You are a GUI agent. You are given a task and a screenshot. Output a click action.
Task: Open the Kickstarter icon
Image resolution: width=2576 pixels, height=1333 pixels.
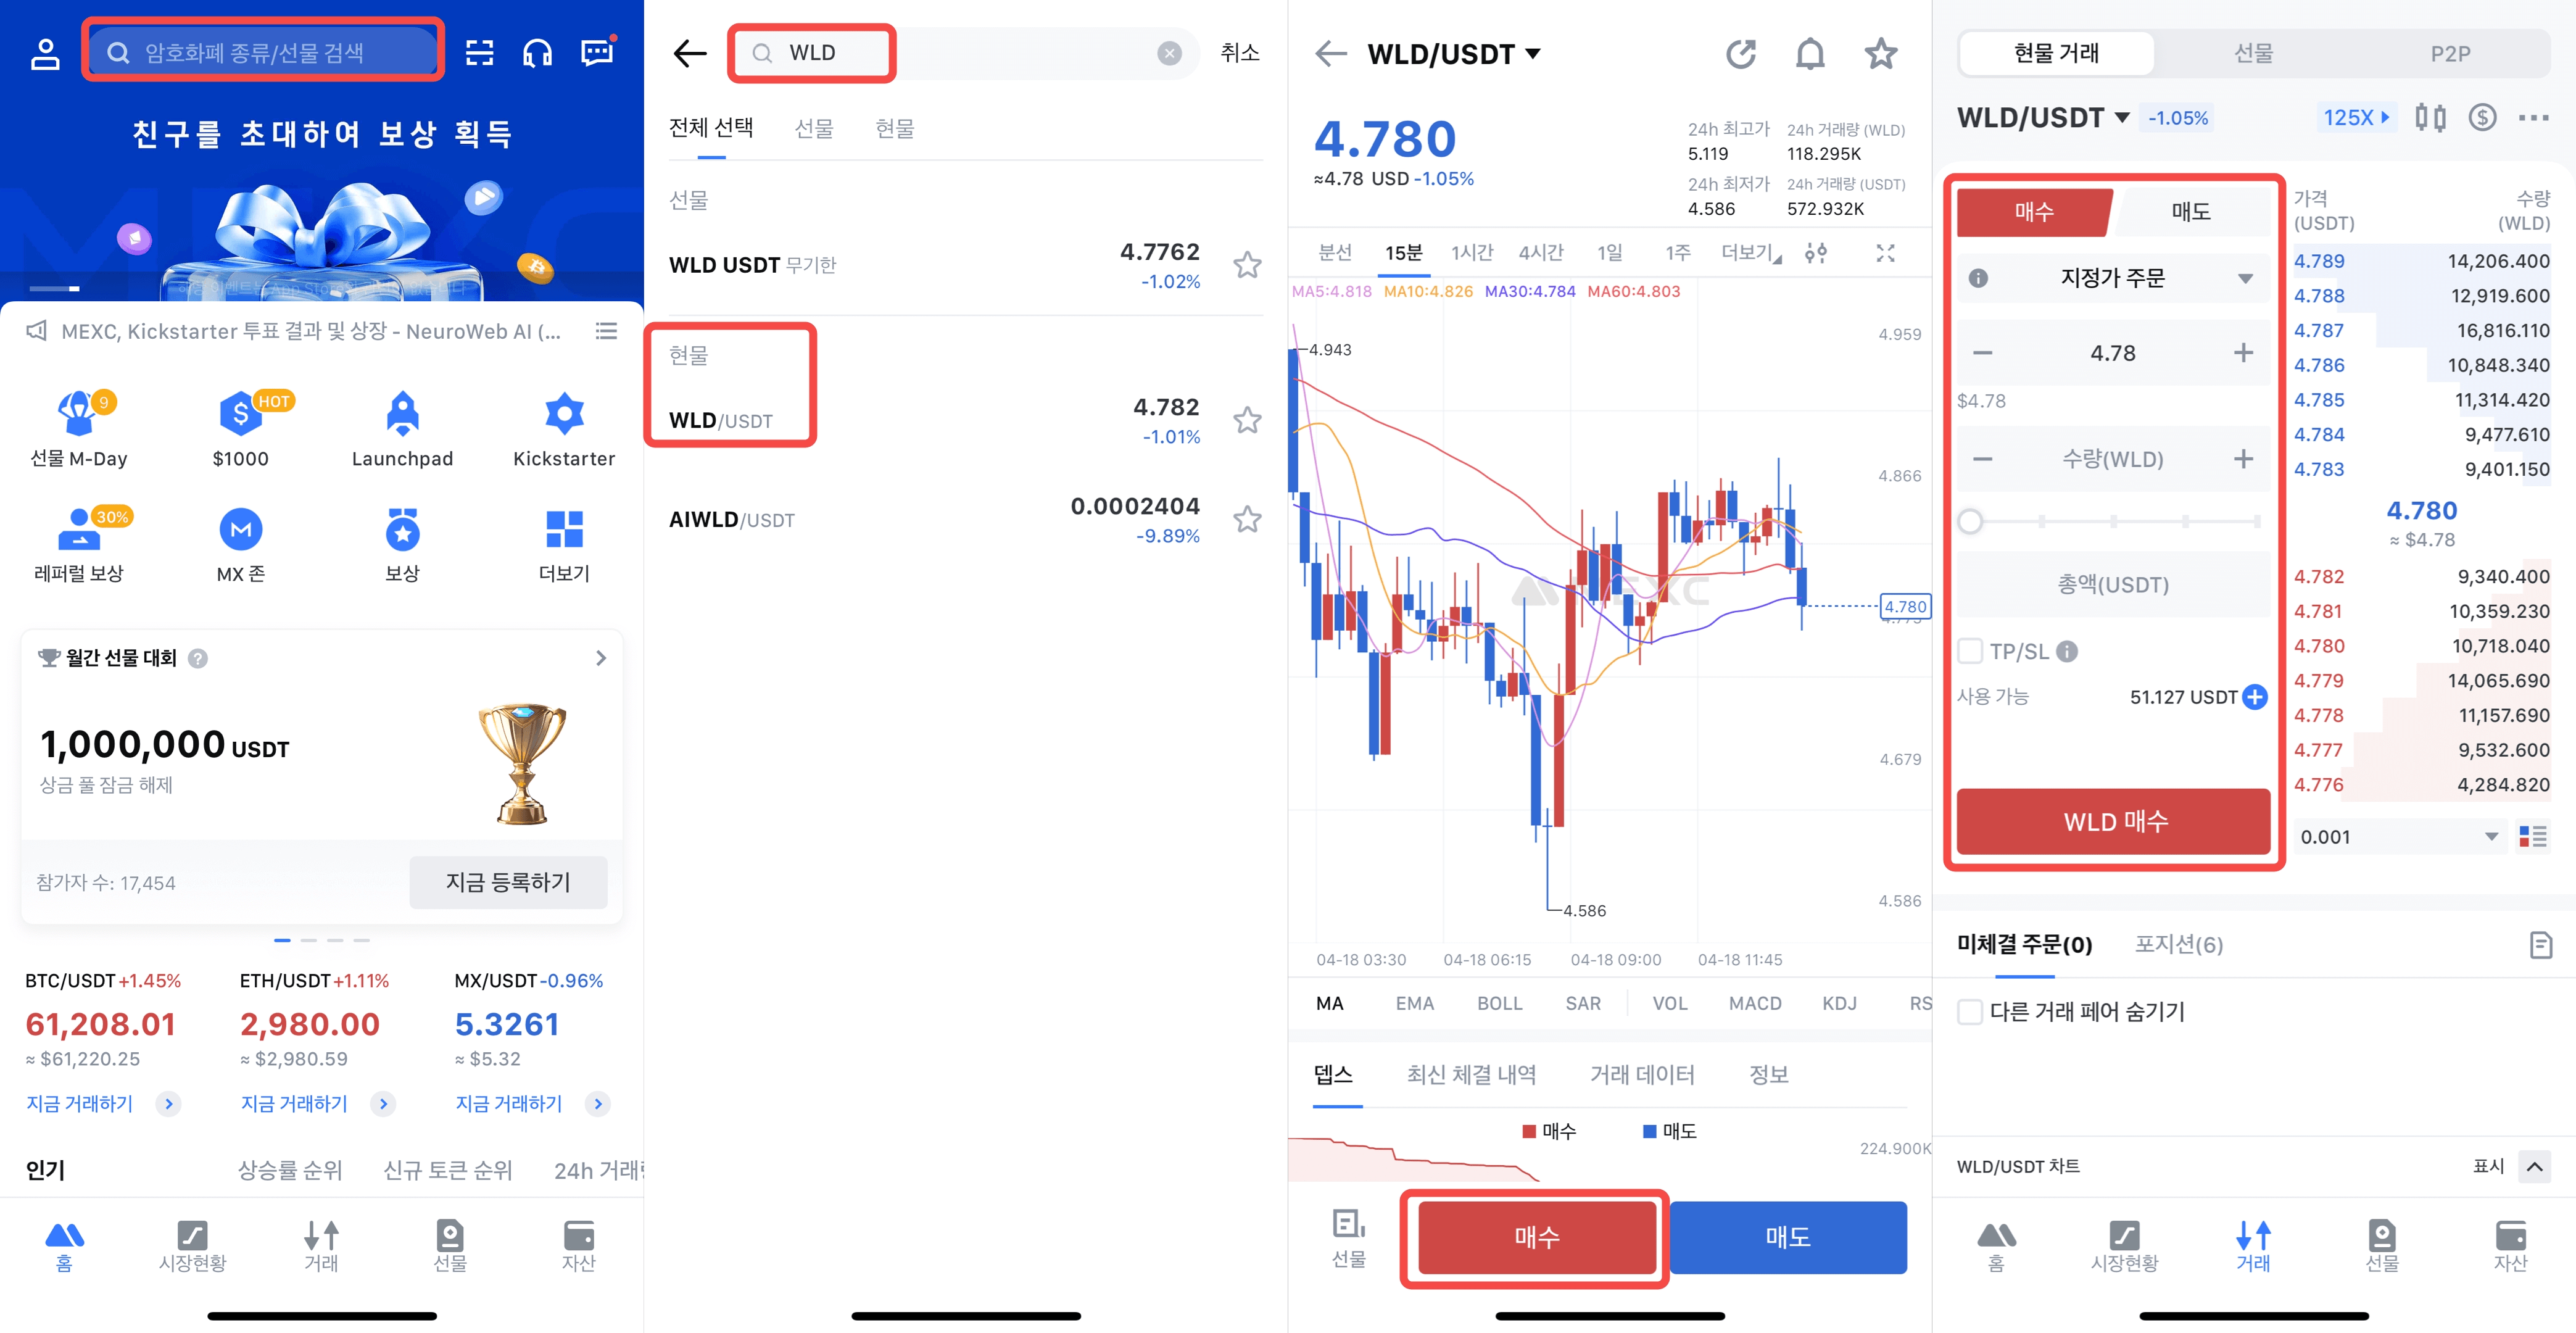[564, 413]
